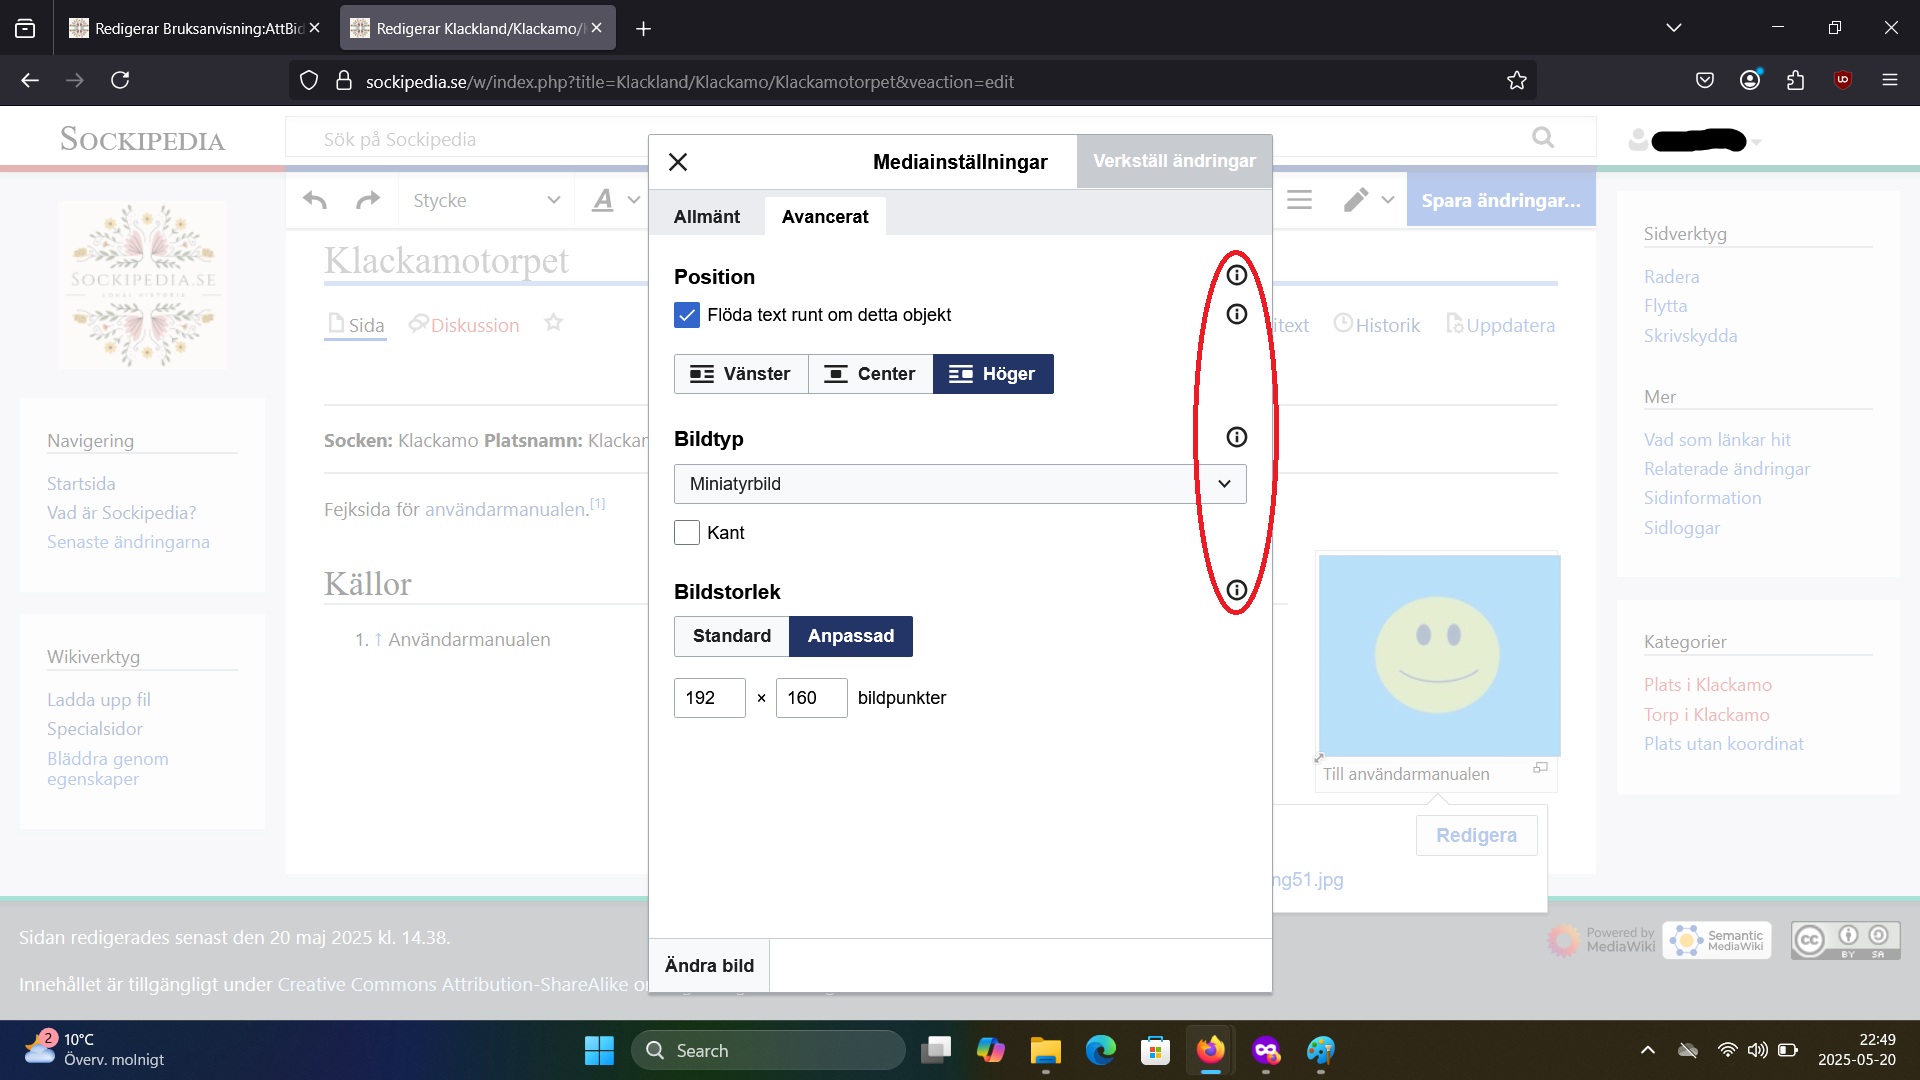Click the info icon beside Bildstorlek heading
Viewport: 1920px width, 1080px height.
click(1236, 590)
